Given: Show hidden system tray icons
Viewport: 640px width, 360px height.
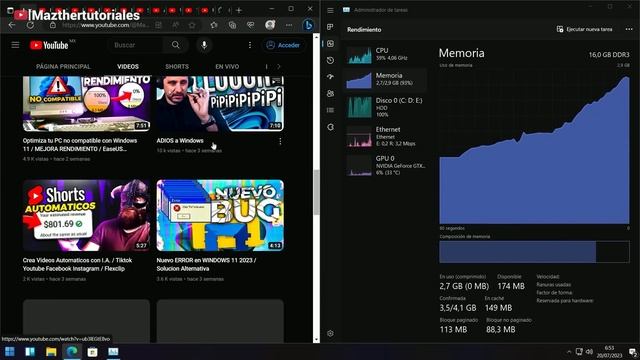Looking at the screenshot, I should [x=569, y=351].
